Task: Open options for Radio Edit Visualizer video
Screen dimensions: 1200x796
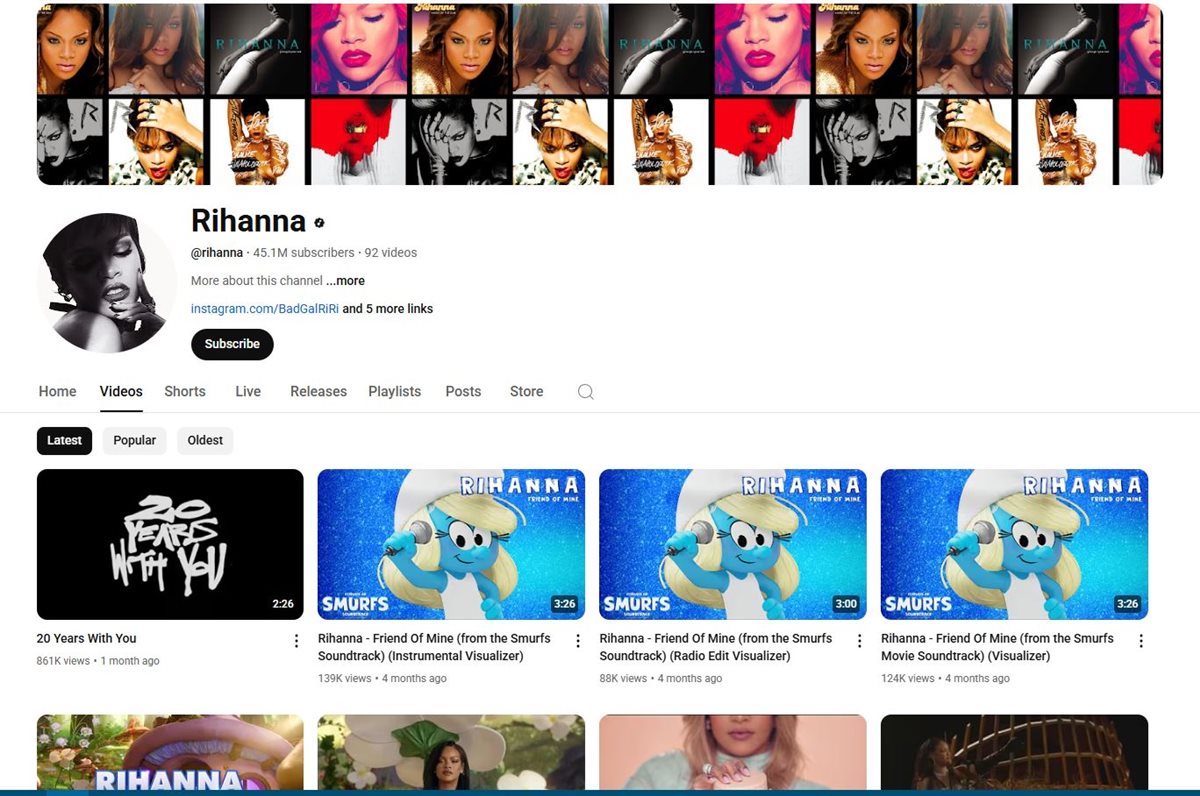Action: click(x=859, y=641)
